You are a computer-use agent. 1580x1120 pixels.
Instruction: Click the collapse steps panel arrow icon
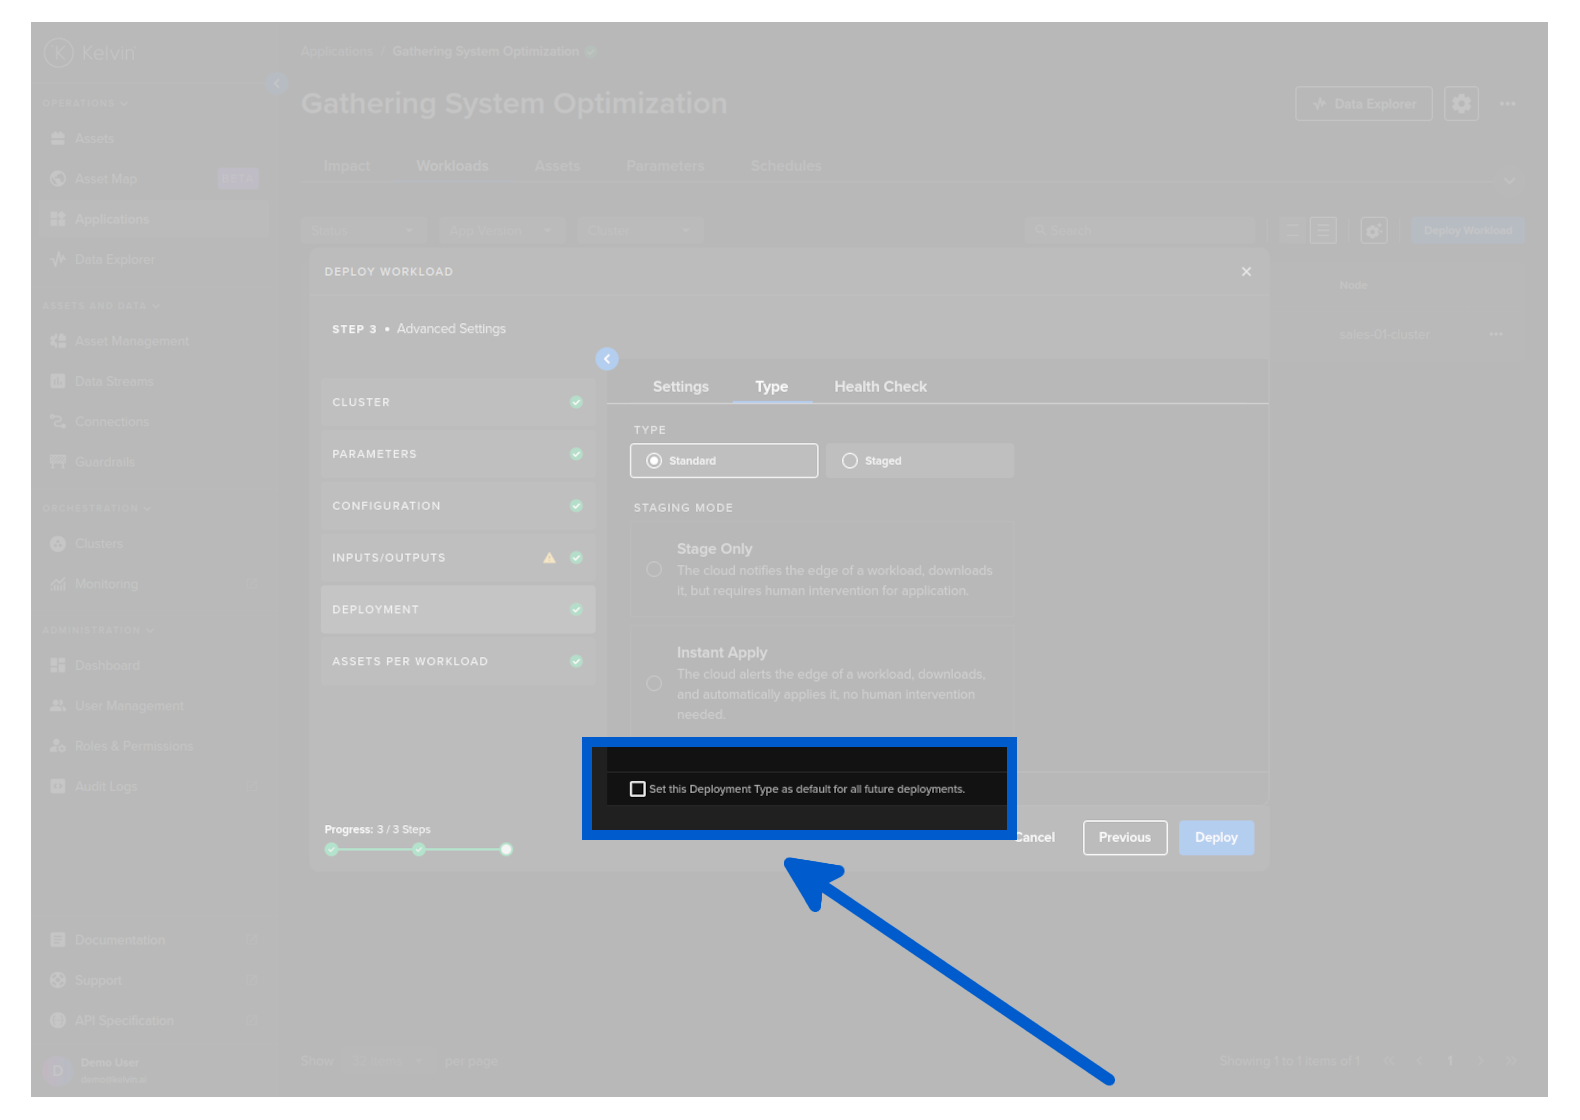[607, 359]
